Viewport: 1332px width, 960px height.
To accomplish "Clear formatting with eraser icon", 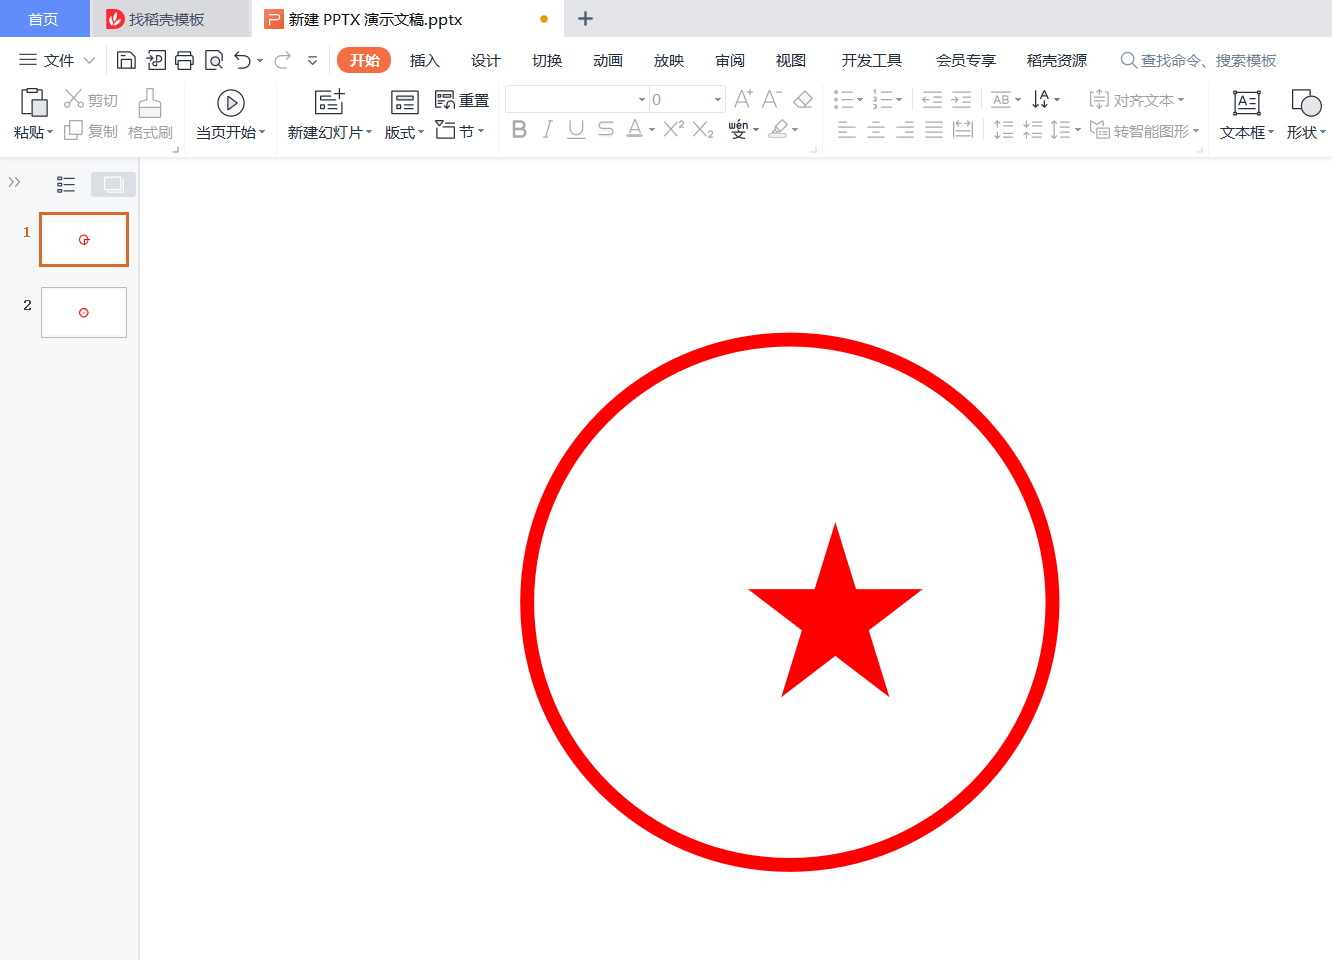I will point(802,99).
